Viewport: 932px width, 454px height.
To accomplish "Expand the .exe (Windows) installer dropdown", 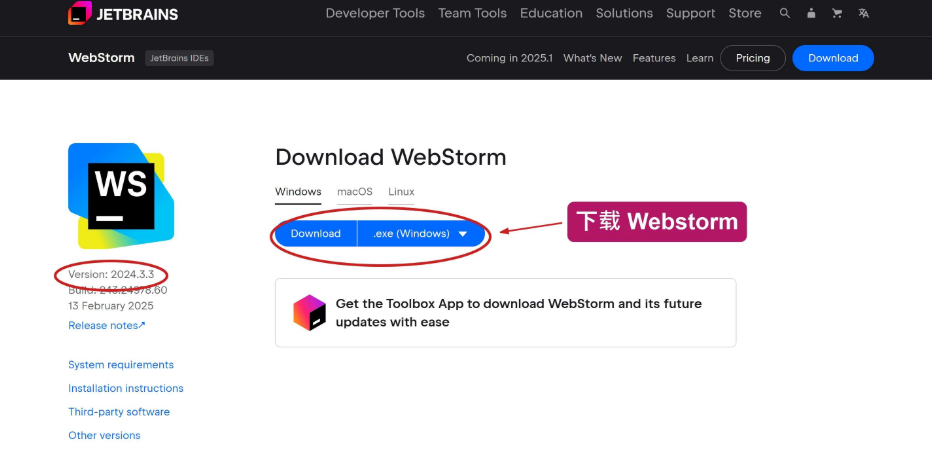I will 421,234.
